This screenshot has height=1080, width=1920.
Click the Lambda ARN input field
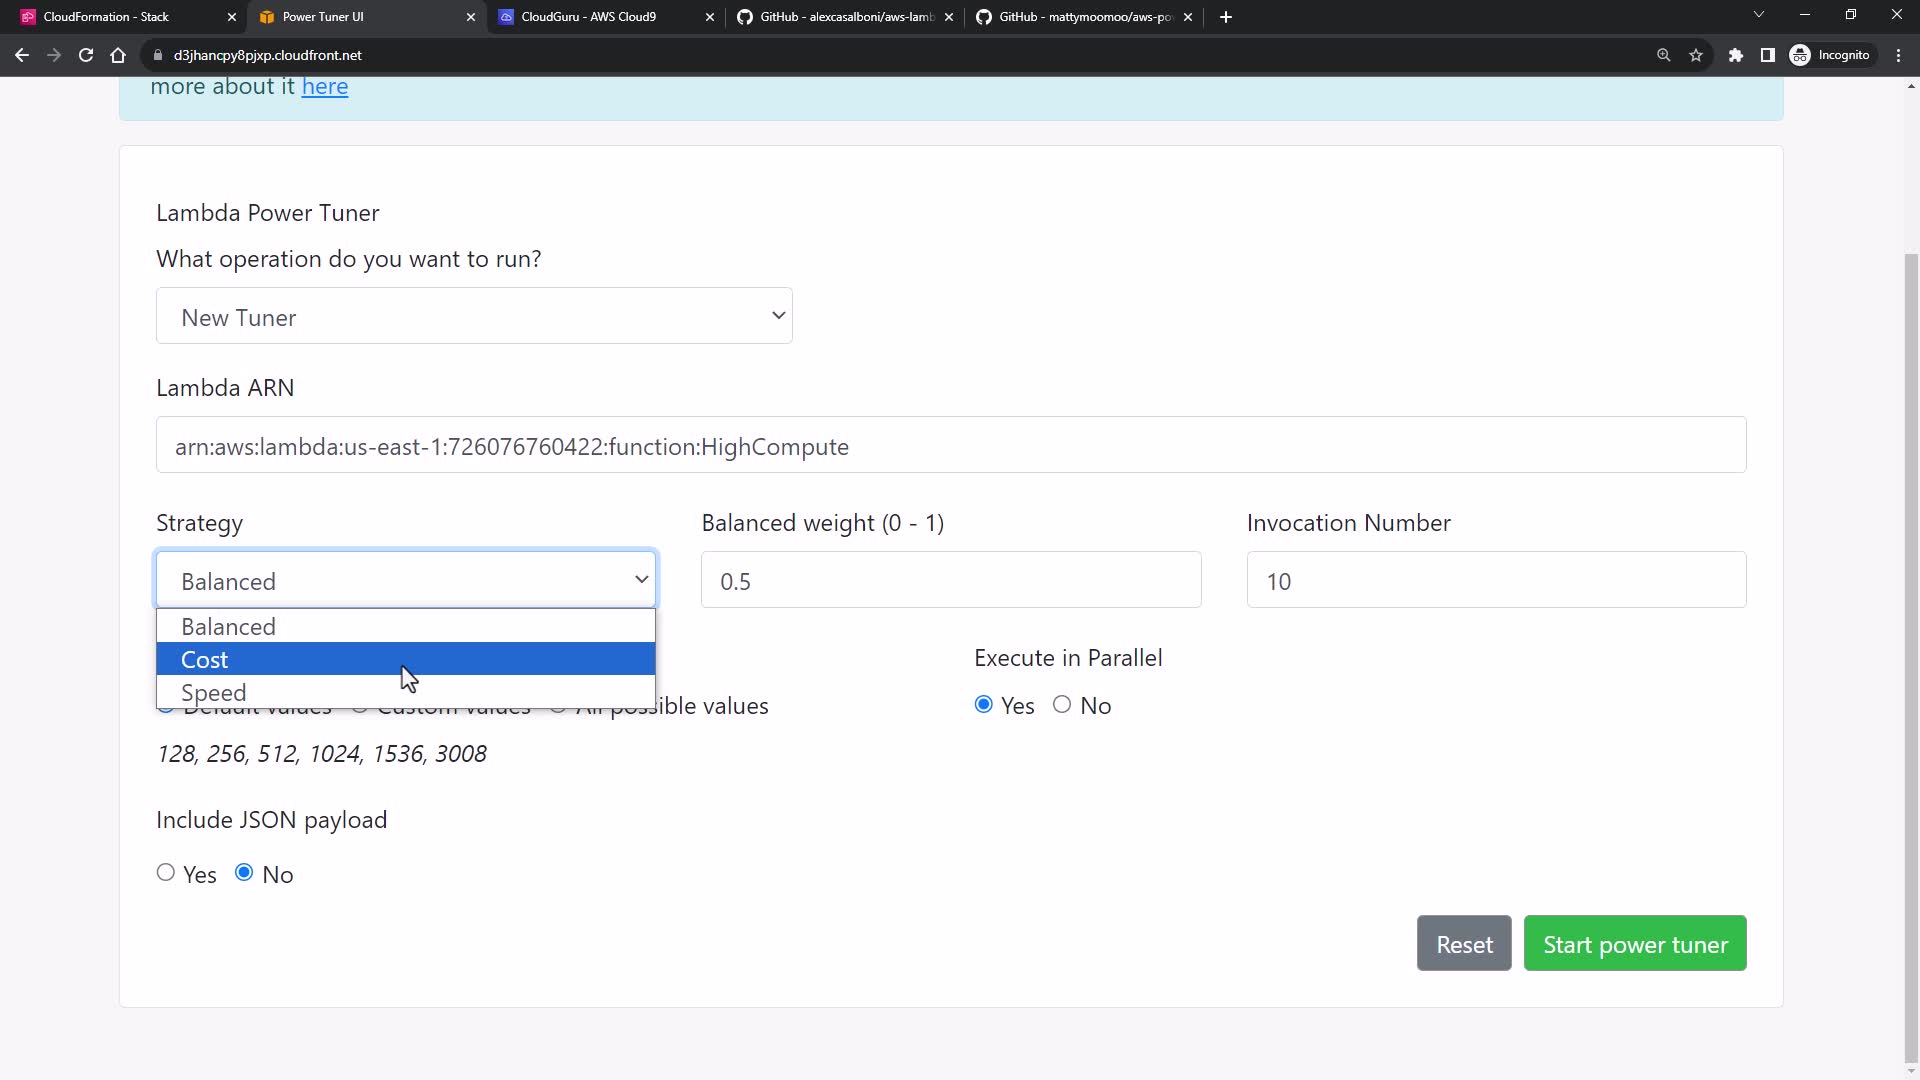[x=950, y=446]
